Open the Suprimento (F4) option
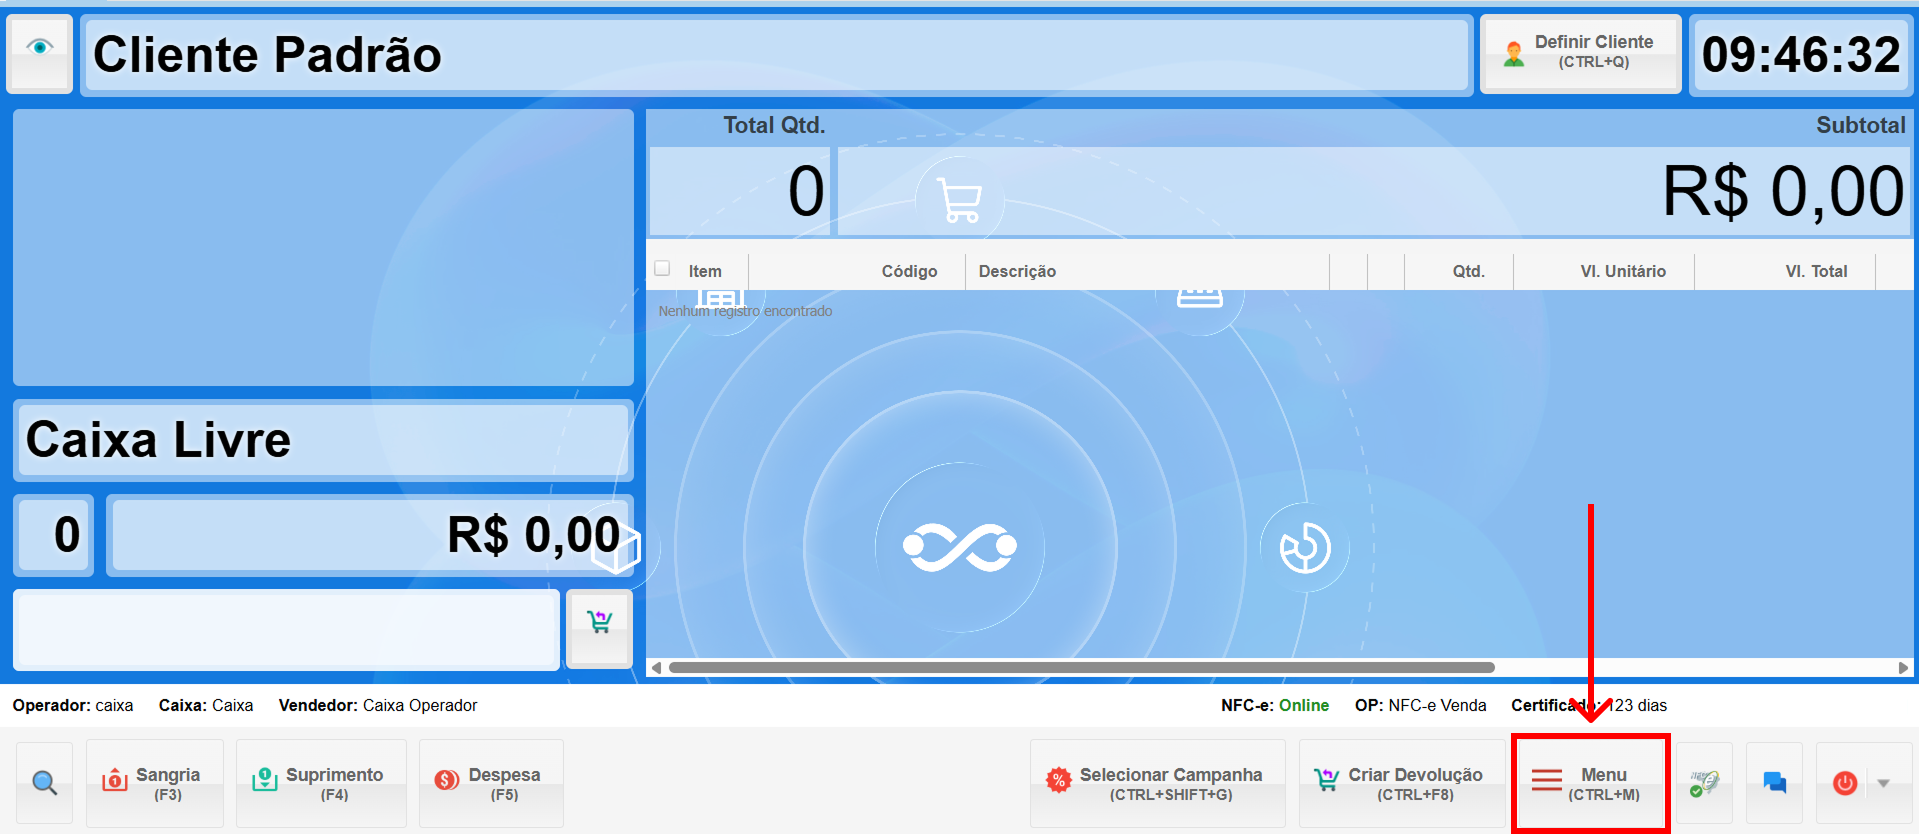1919x834 pixels. [320, 783]
